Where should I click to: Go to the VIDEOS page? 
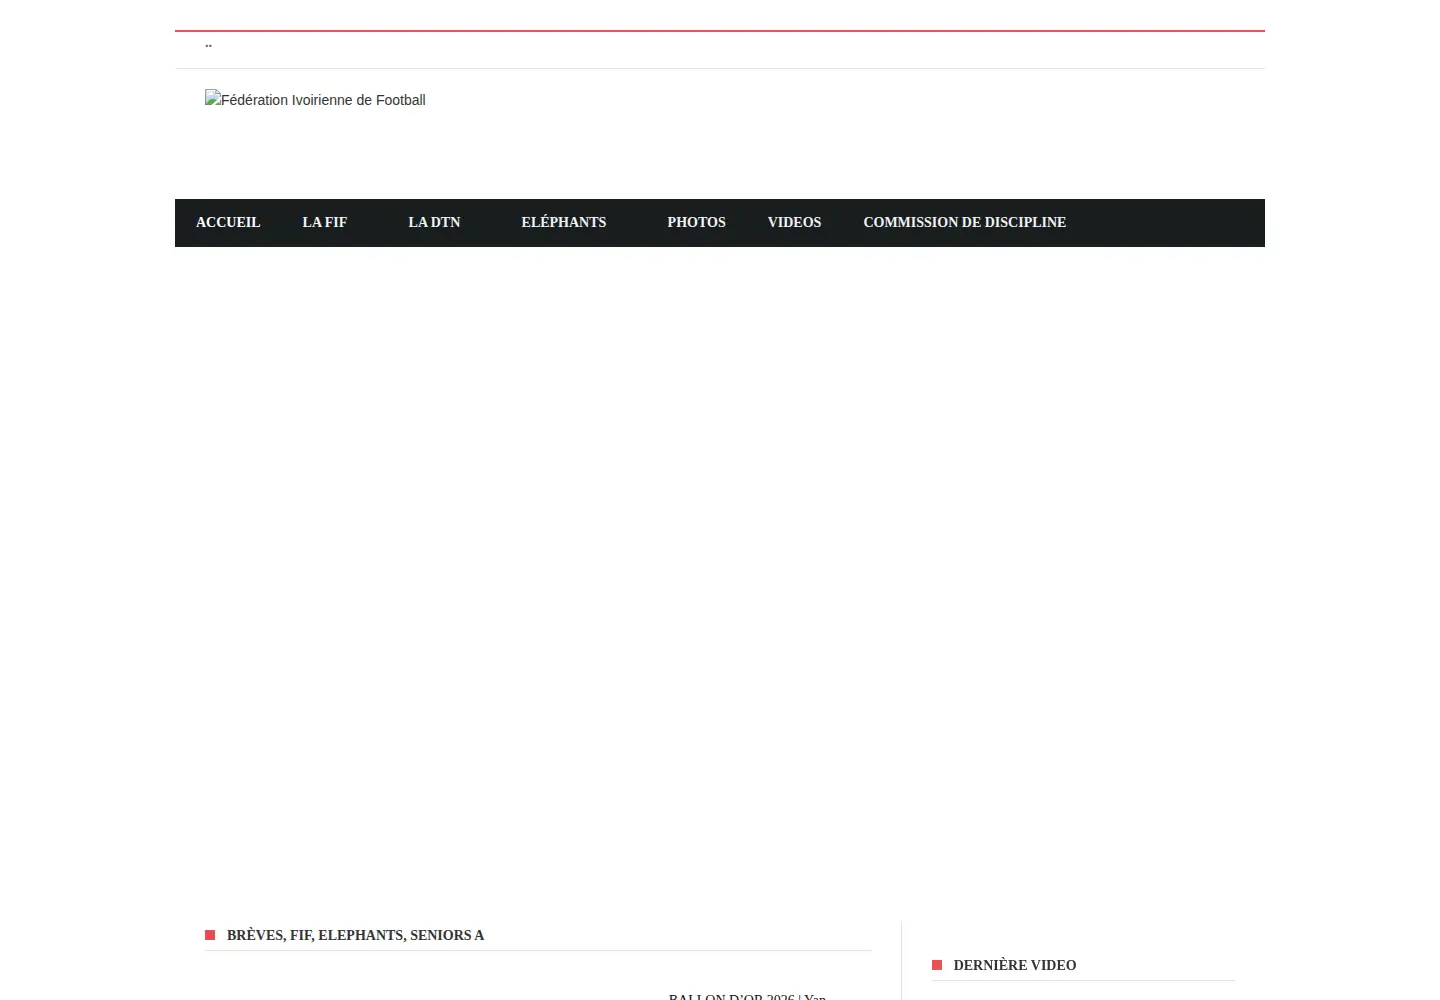(x=794, y=222)
